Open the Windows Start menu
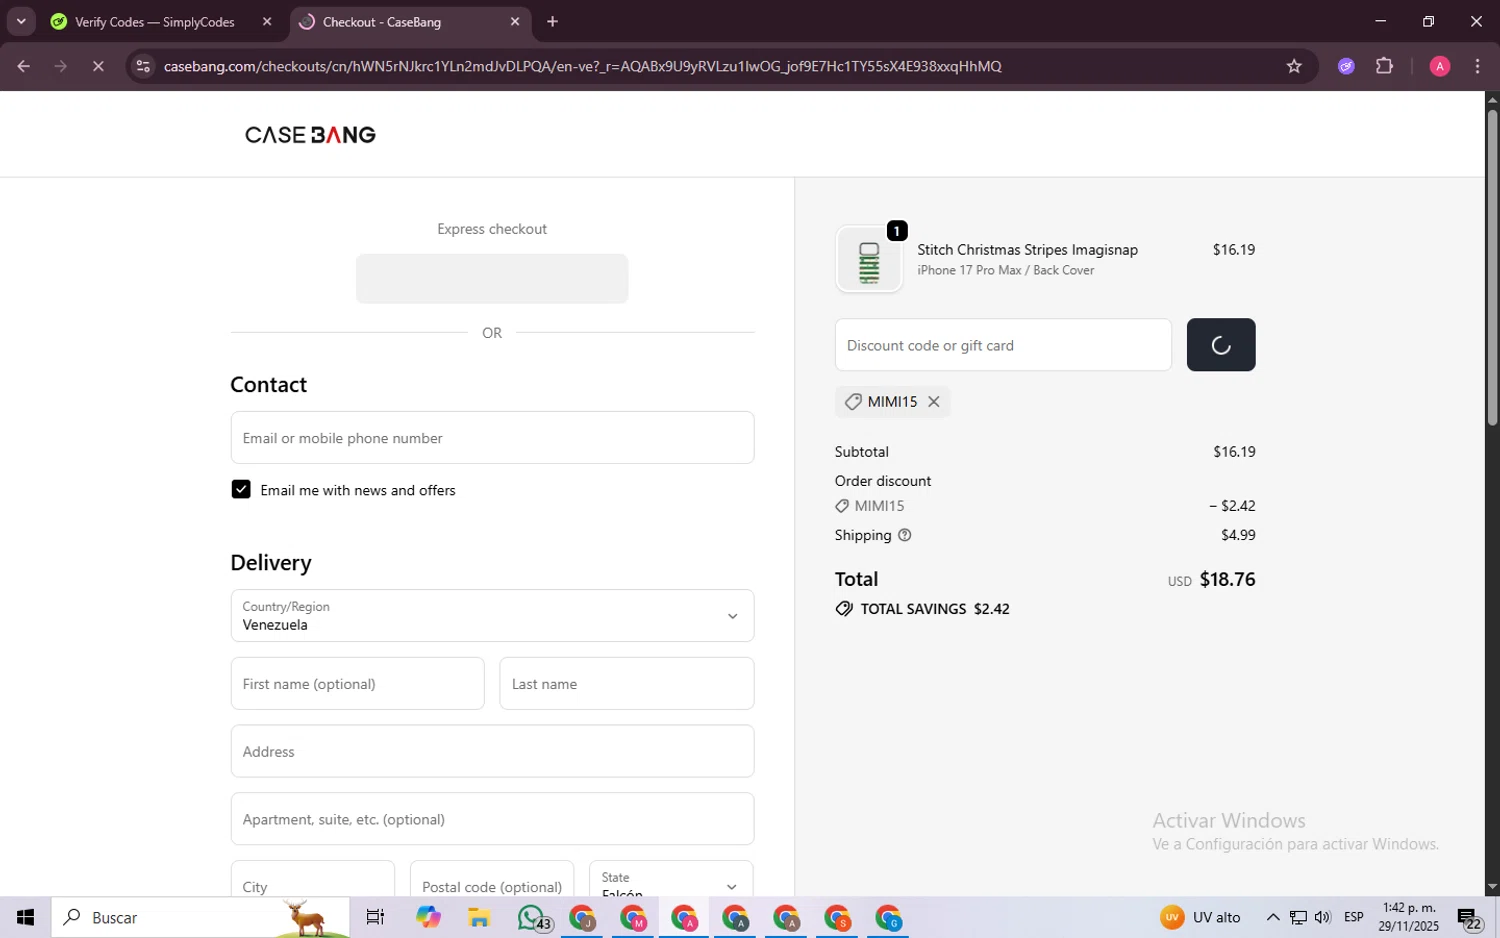Screen dimensions: 1500x938 point(26,917)
